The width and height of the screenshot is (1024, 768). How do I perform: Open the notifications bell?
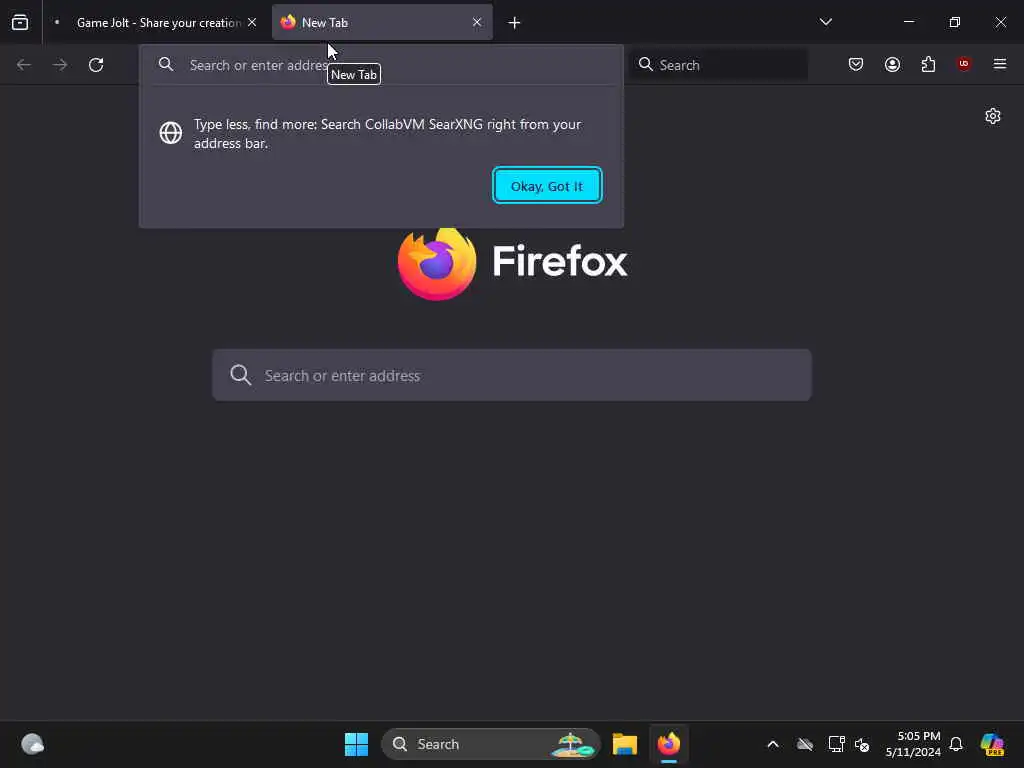click(x=956, y=744)
